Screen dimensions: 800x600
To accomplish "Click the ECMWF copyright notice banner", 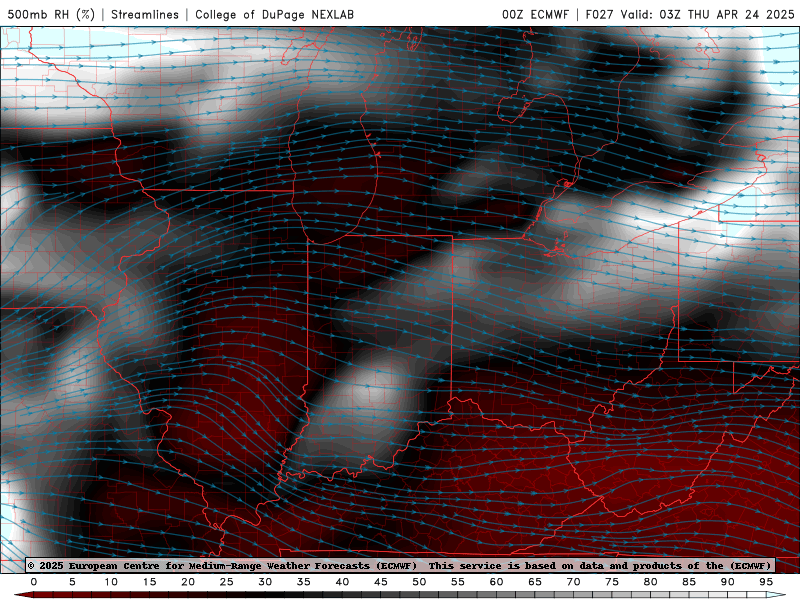I will pyautogui.click(x=400, y=565).
